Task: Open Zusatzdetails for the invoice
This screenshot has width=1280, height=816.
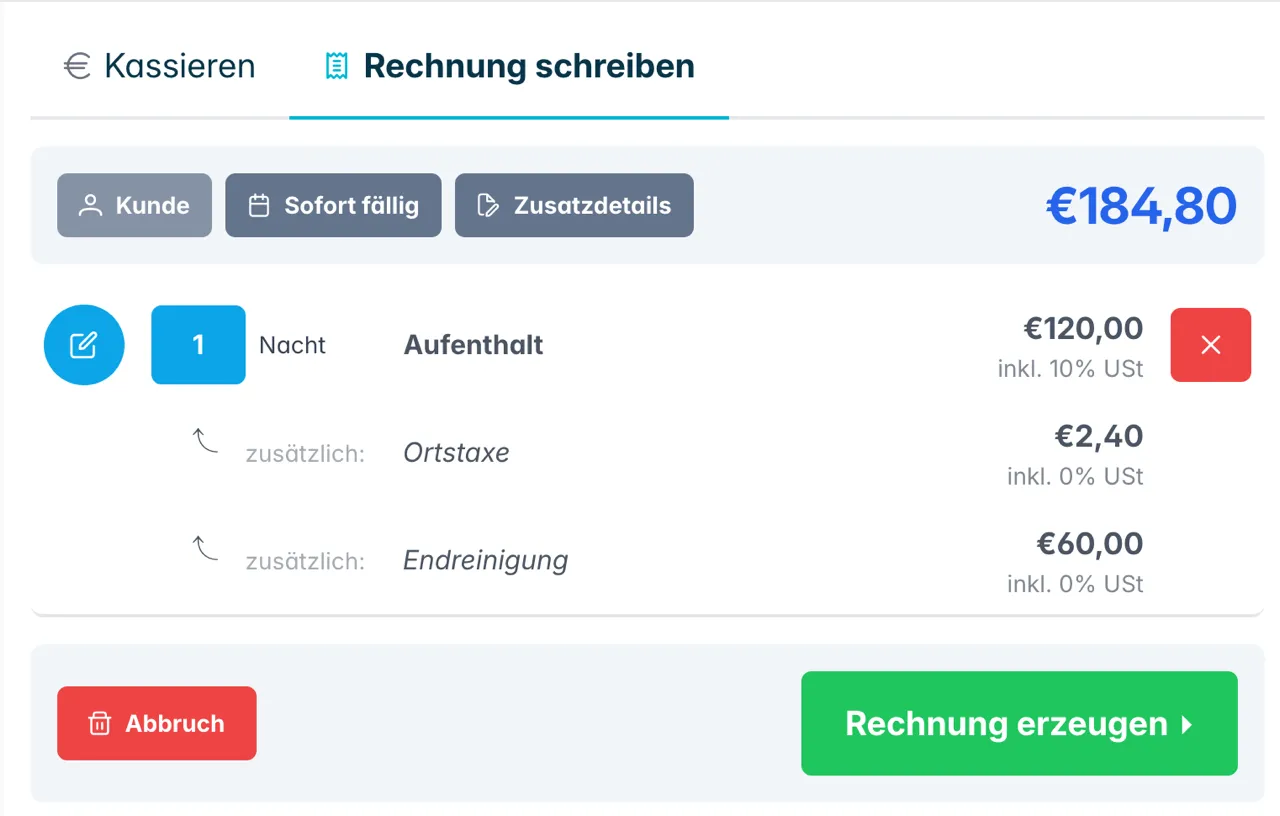Action: coord(574,205)
